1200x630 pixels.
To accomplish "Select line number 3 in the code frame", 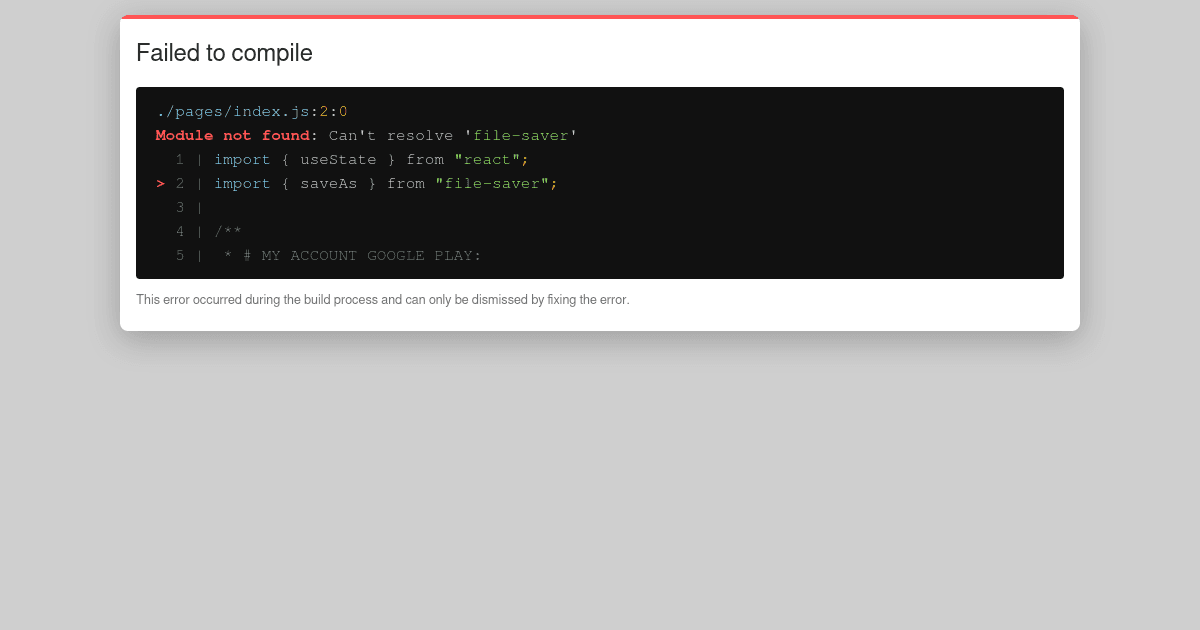I will tap(180, 207).
